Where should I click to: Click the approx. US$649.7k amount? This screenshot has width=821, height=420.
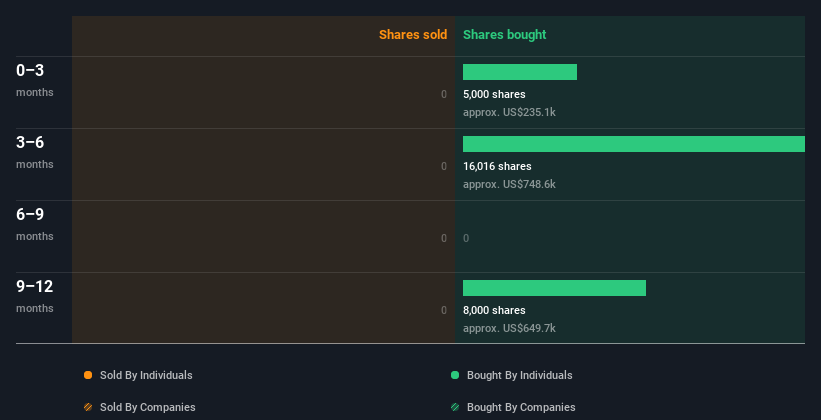(509, 328)
